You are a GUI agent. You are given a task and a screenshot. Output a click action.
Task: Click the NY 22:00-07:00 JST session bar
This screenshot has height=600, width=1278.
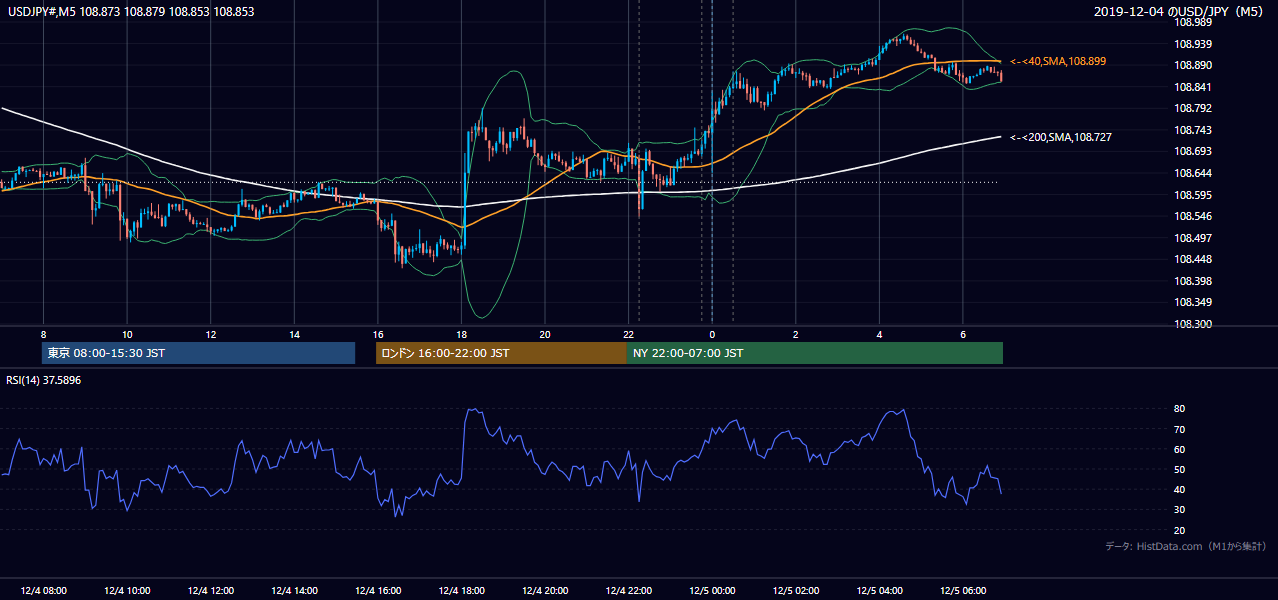pyautogui.click(x=815, y=353)
